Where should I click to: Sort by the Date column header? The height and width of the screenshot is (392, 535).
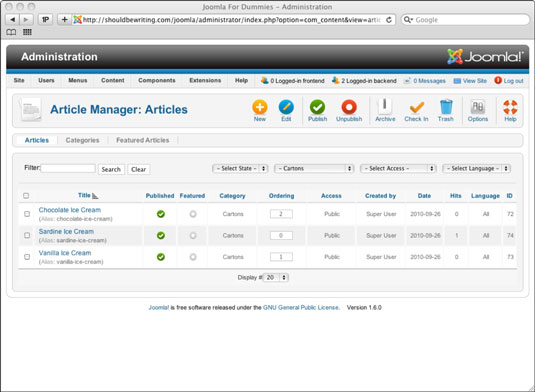(424, 196)
